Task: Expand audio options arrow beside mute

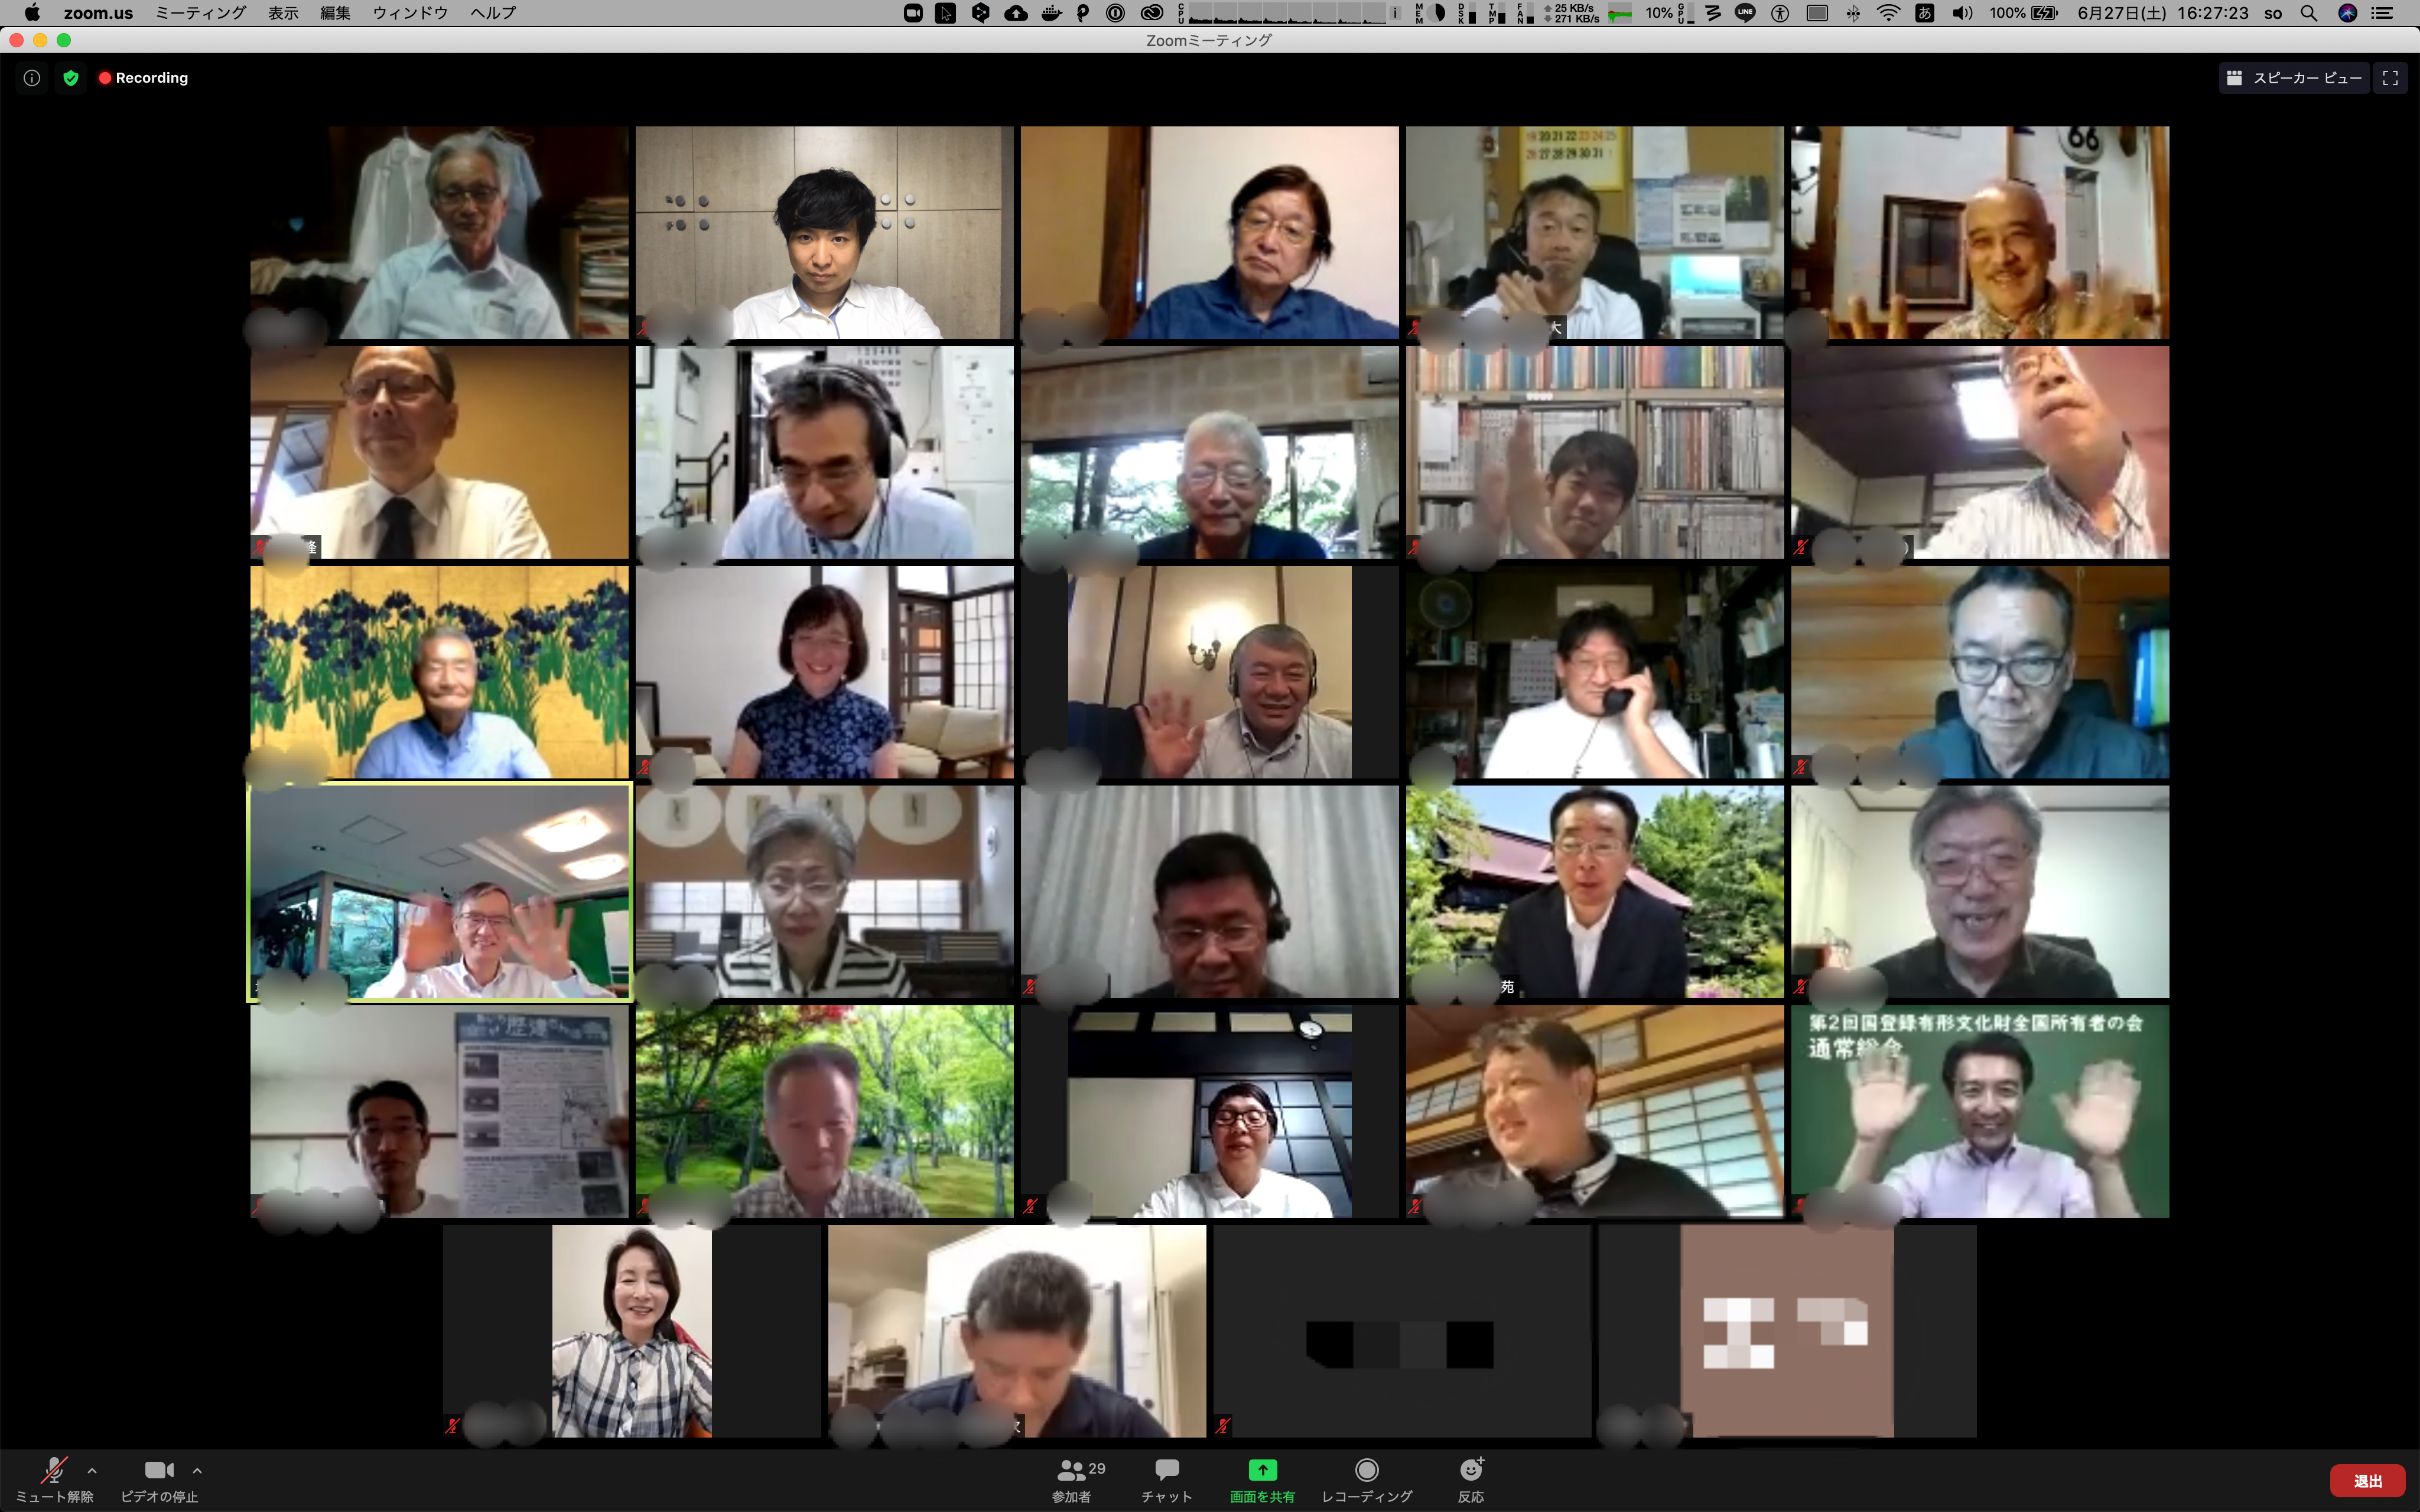Action: [92, 1470]
